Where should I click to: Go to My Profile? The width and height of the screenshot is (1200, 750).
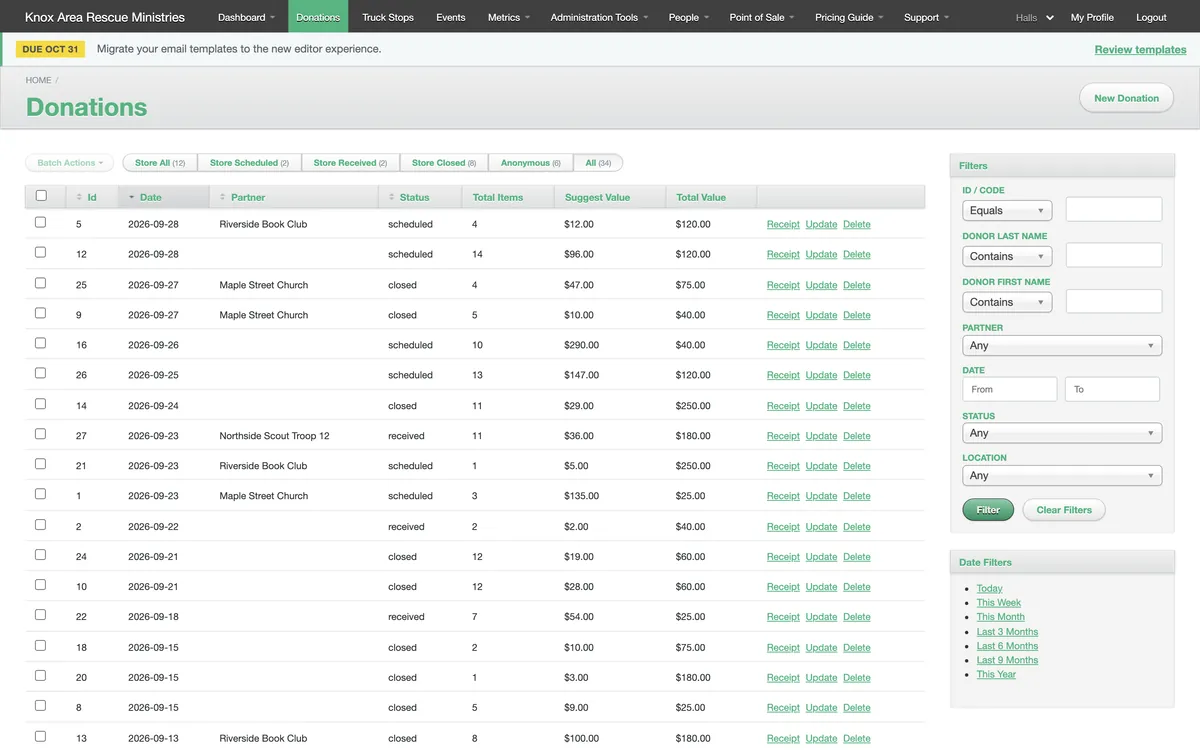pos(1092,17)
